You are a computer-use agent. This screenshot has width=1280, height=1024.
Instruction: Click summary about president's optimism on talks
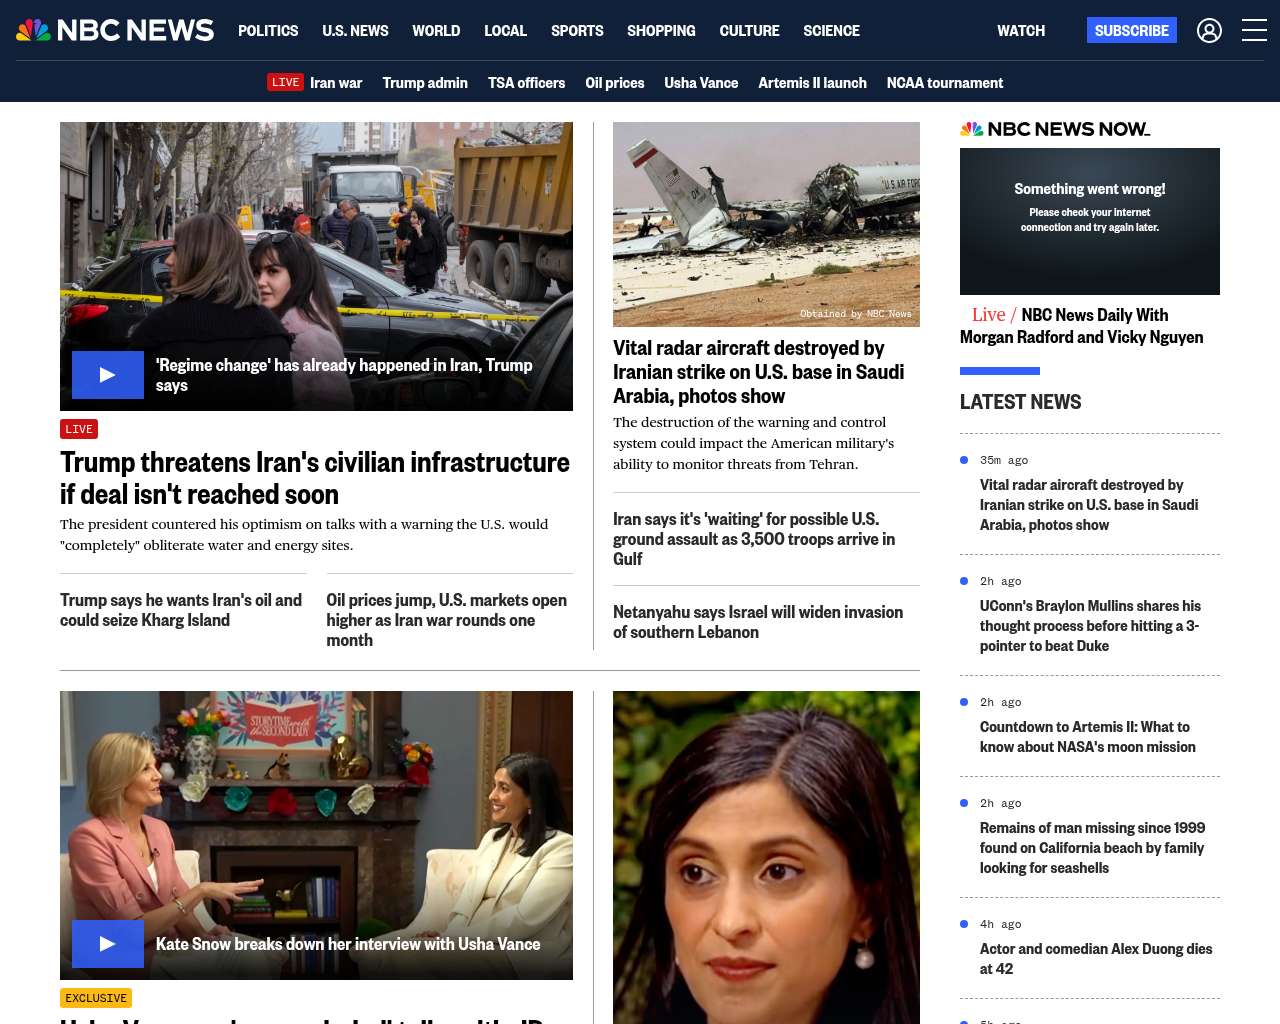click(x=304, y=535)
